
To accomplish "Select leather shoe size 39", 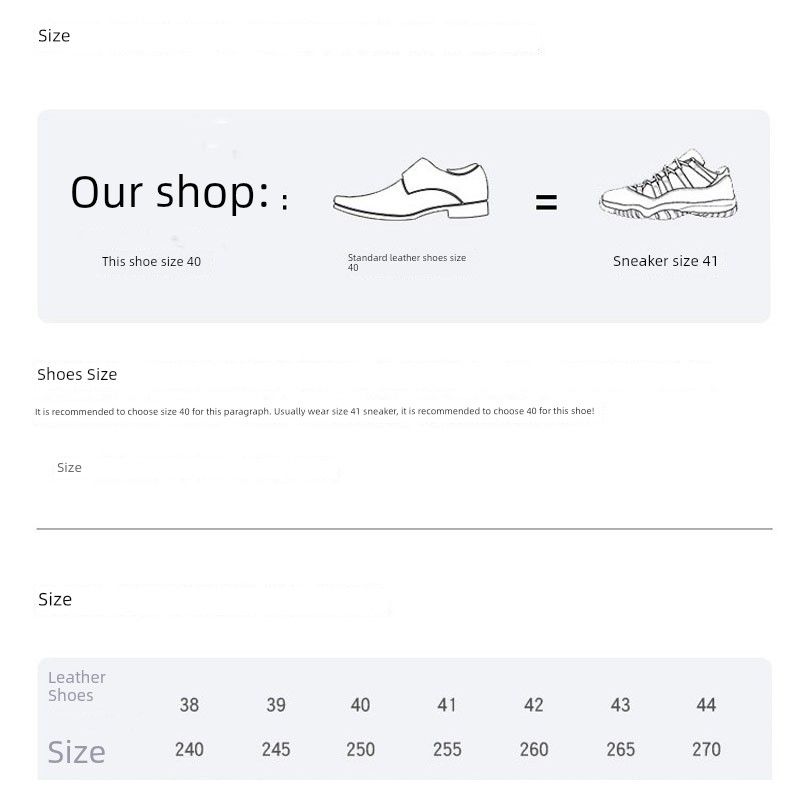I will point(276,705).
